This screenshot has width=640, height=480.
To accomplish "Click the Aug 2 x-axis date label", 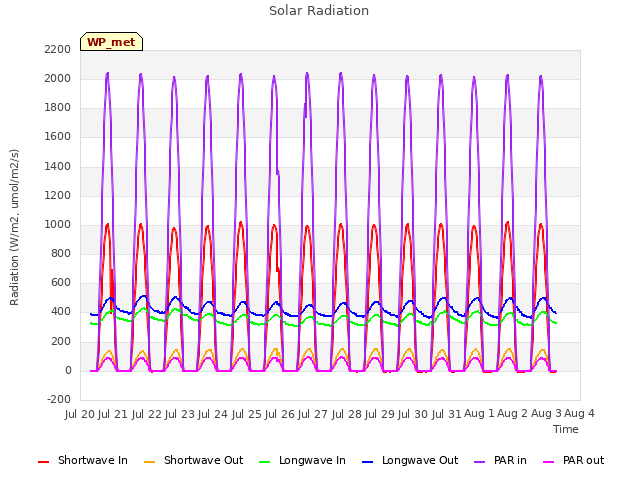I will (x=513, y=414).
